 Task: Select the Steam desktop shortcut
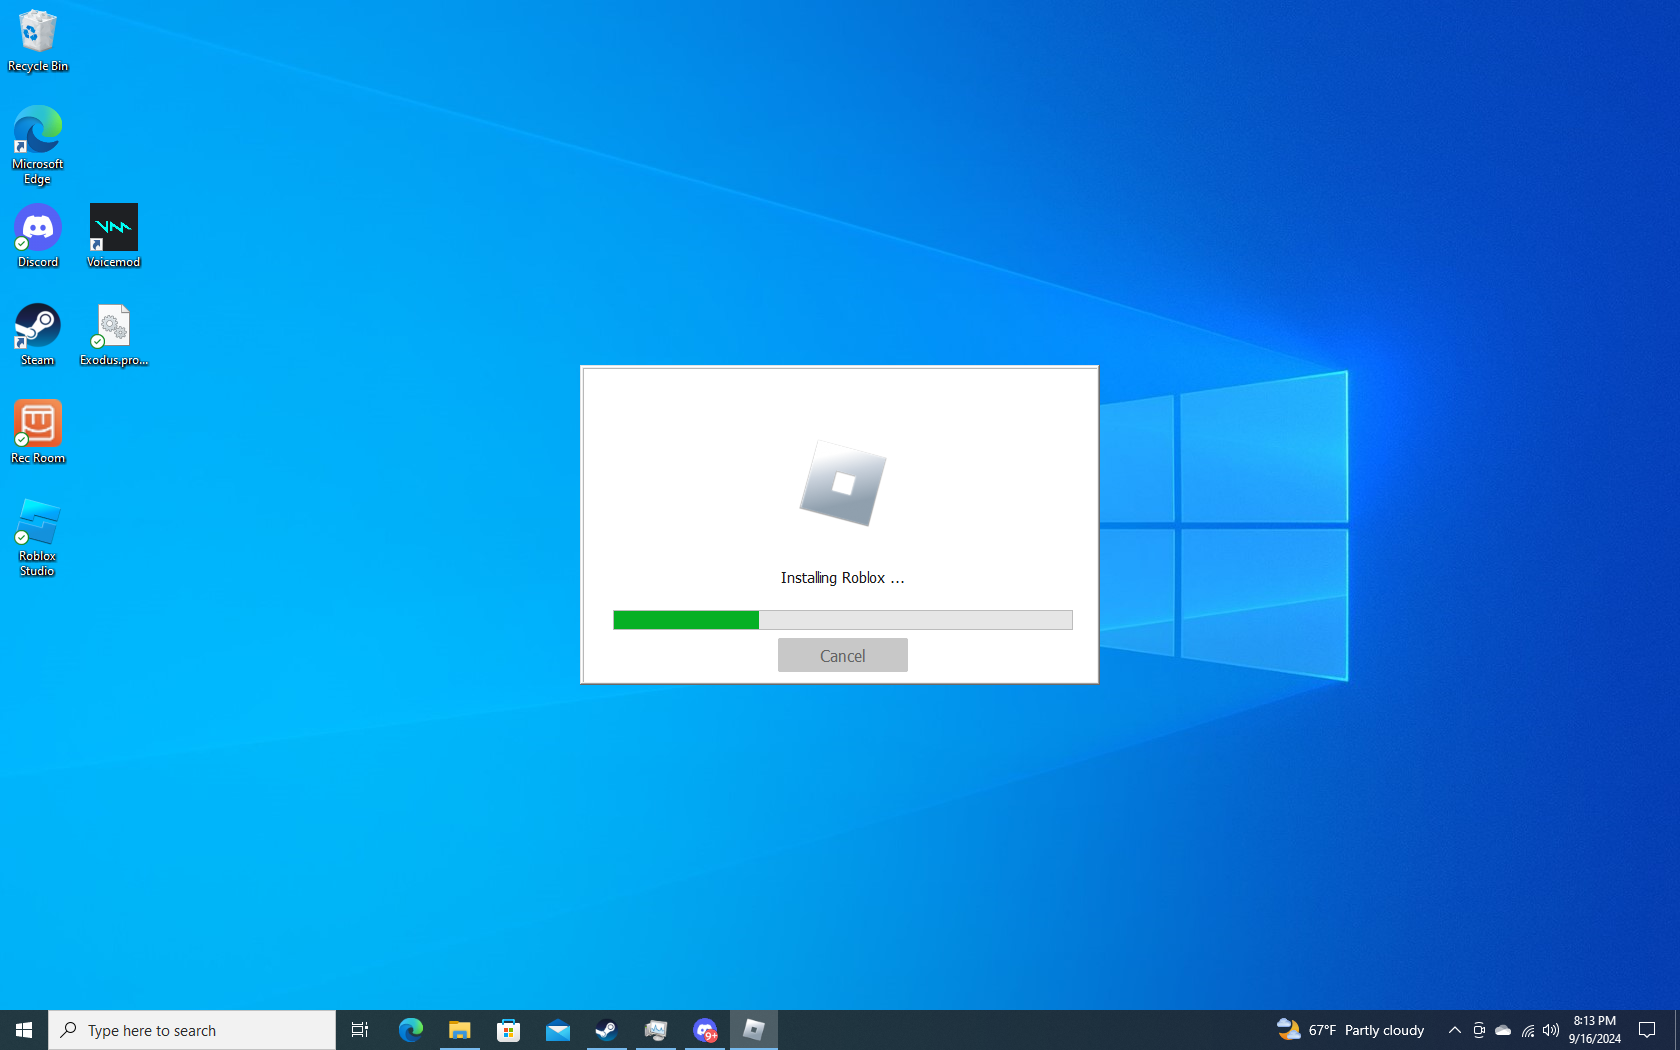coord(38,335)
